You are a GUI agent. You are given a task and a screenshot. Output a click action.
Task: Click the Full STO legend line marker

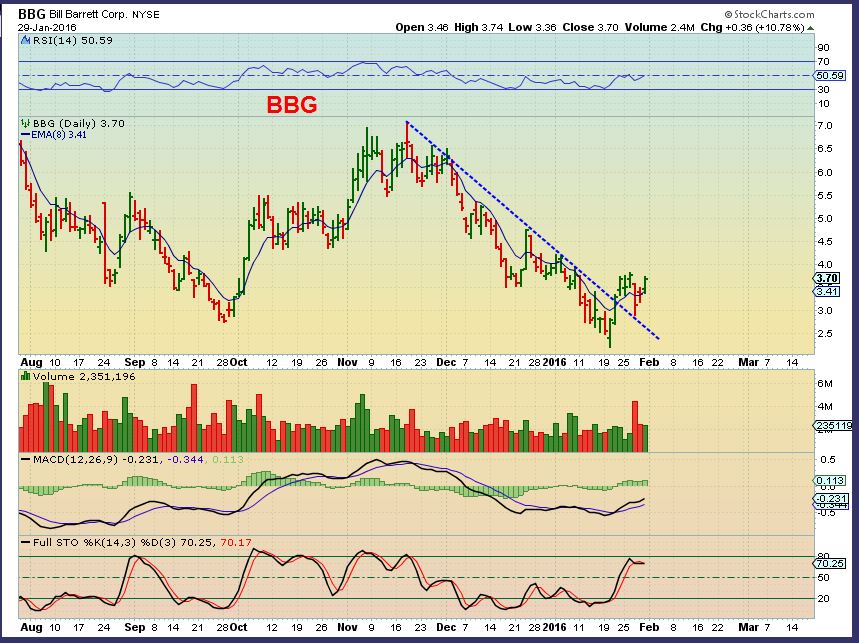click(x=25, y=542)
